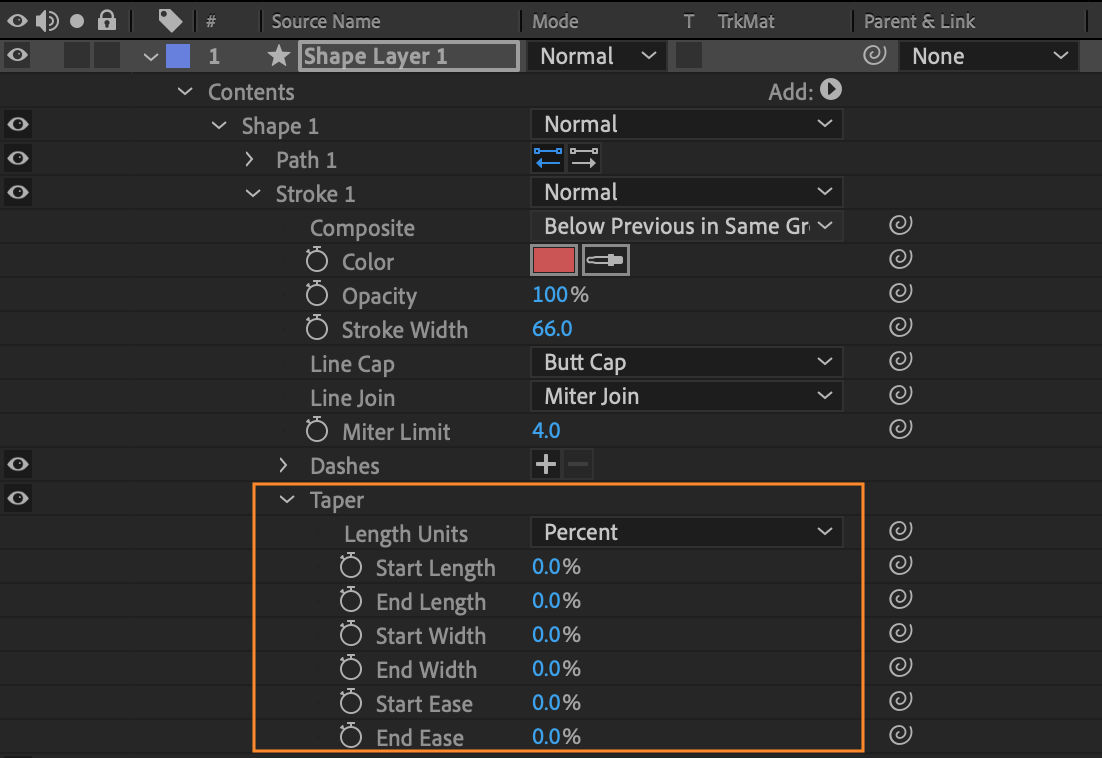Open the Line Cap dropdown showing Butt Cap
The height and width of the screenshot is (758, 1102).
686,362
